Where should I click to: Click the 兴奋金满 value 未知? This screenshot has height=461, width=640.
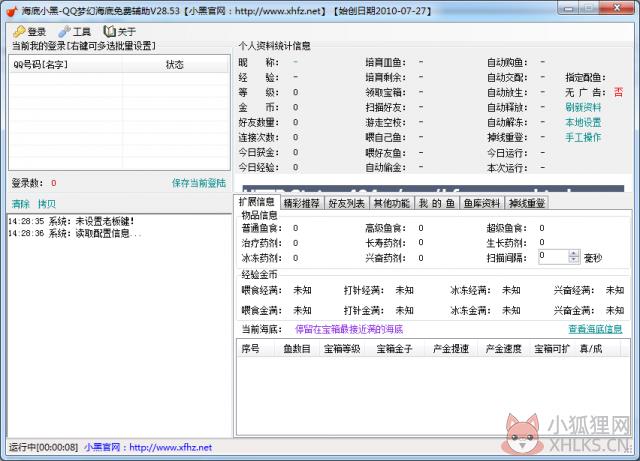[x=615, y=311]
